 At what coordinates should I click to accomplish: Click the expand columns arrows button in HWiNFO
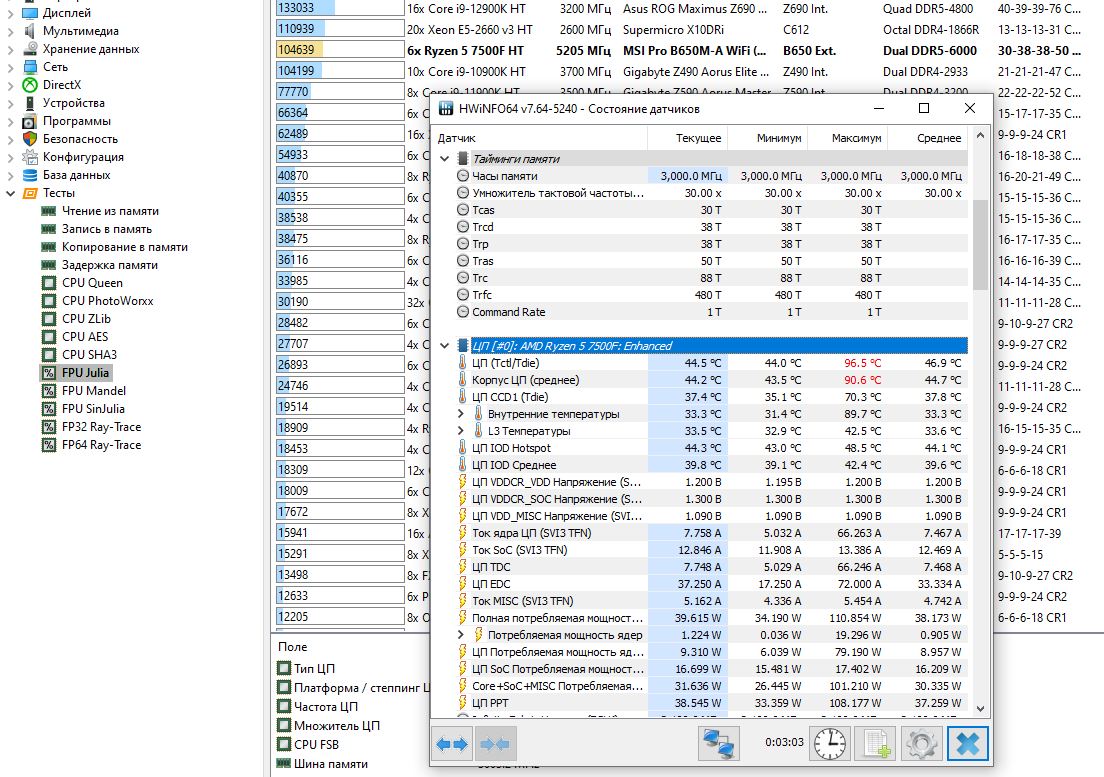452,744
